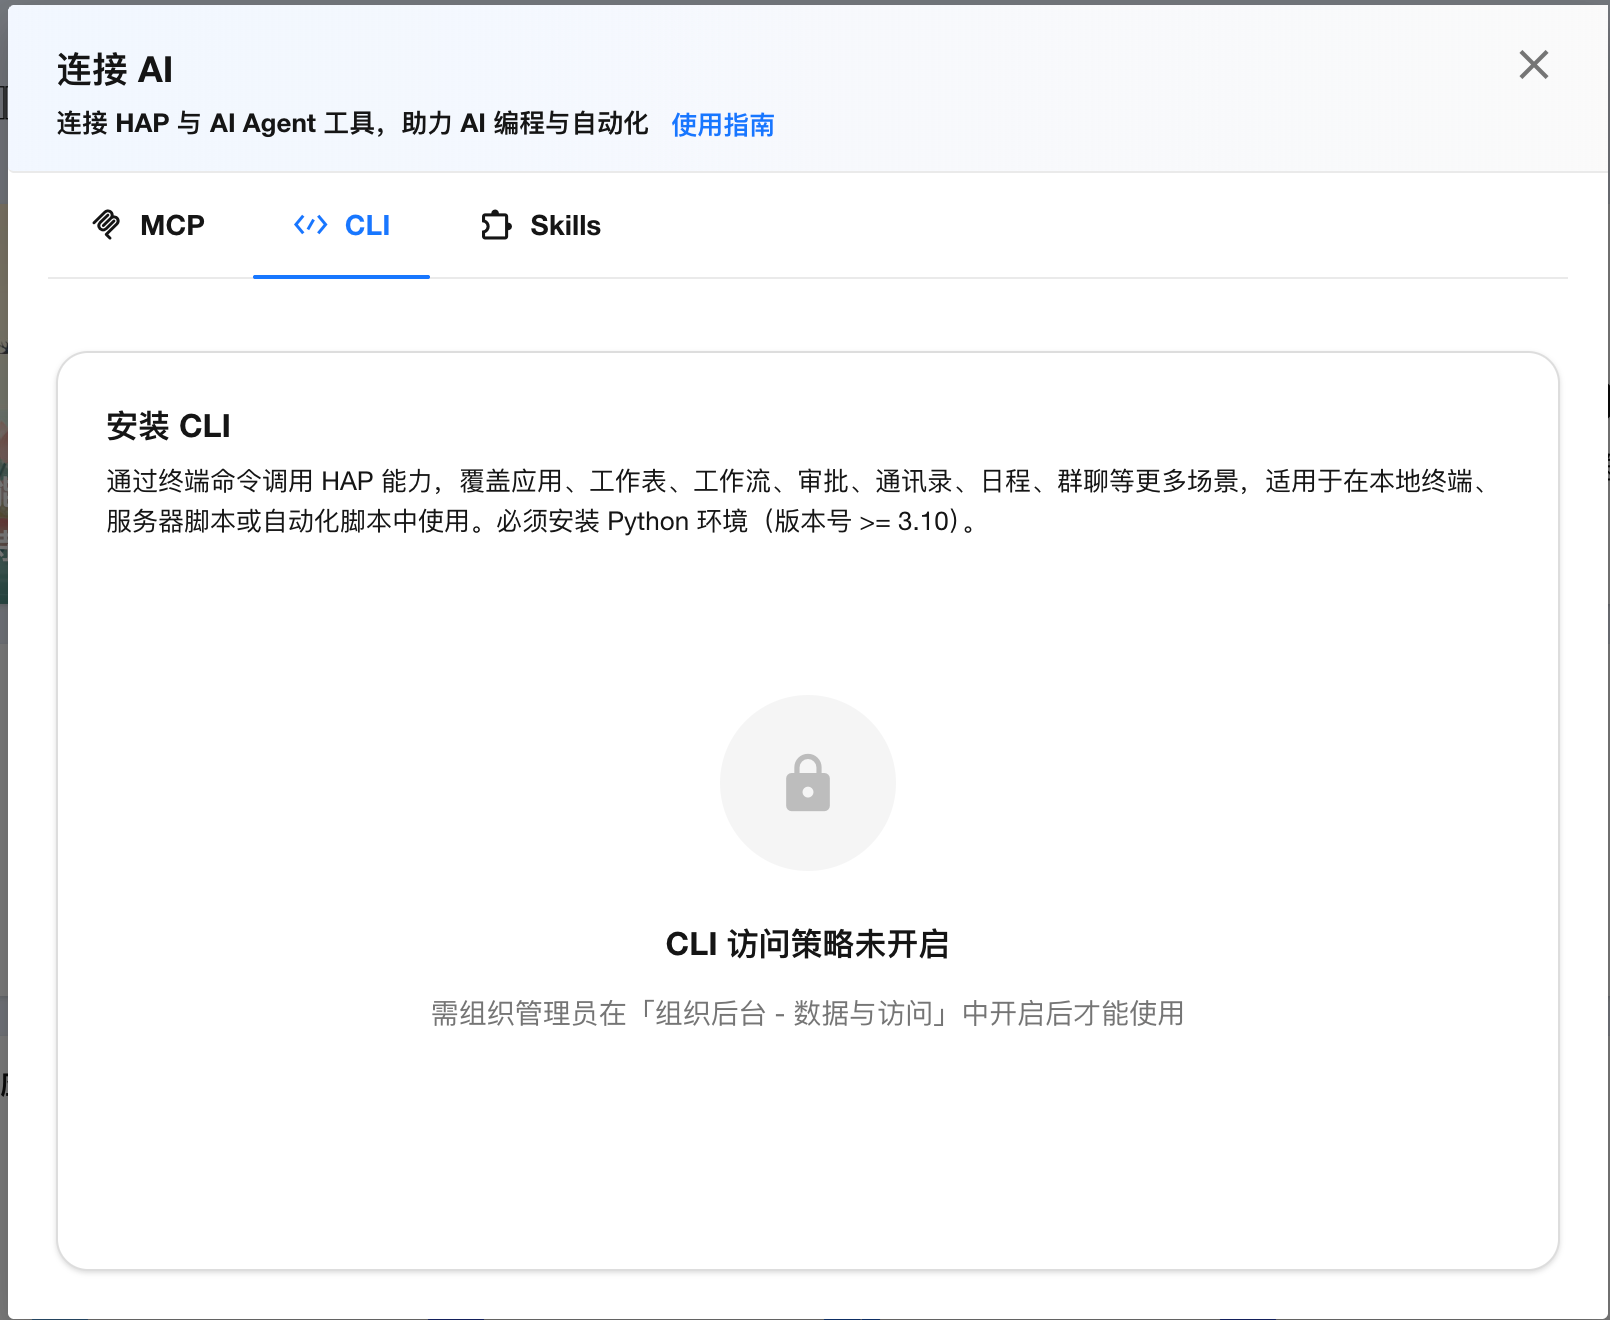Click the 安装 CLI heading
The height and width of the screenshot is (1320, 1610).
168,426
